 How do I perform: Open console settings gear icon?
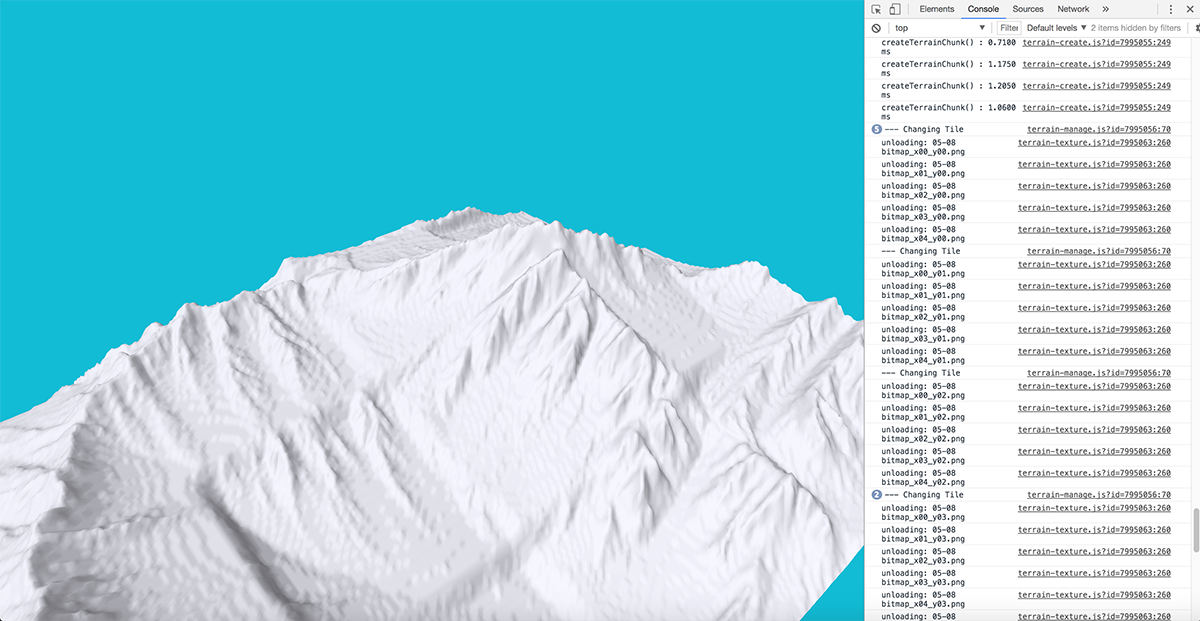[x=1196, y=28]
